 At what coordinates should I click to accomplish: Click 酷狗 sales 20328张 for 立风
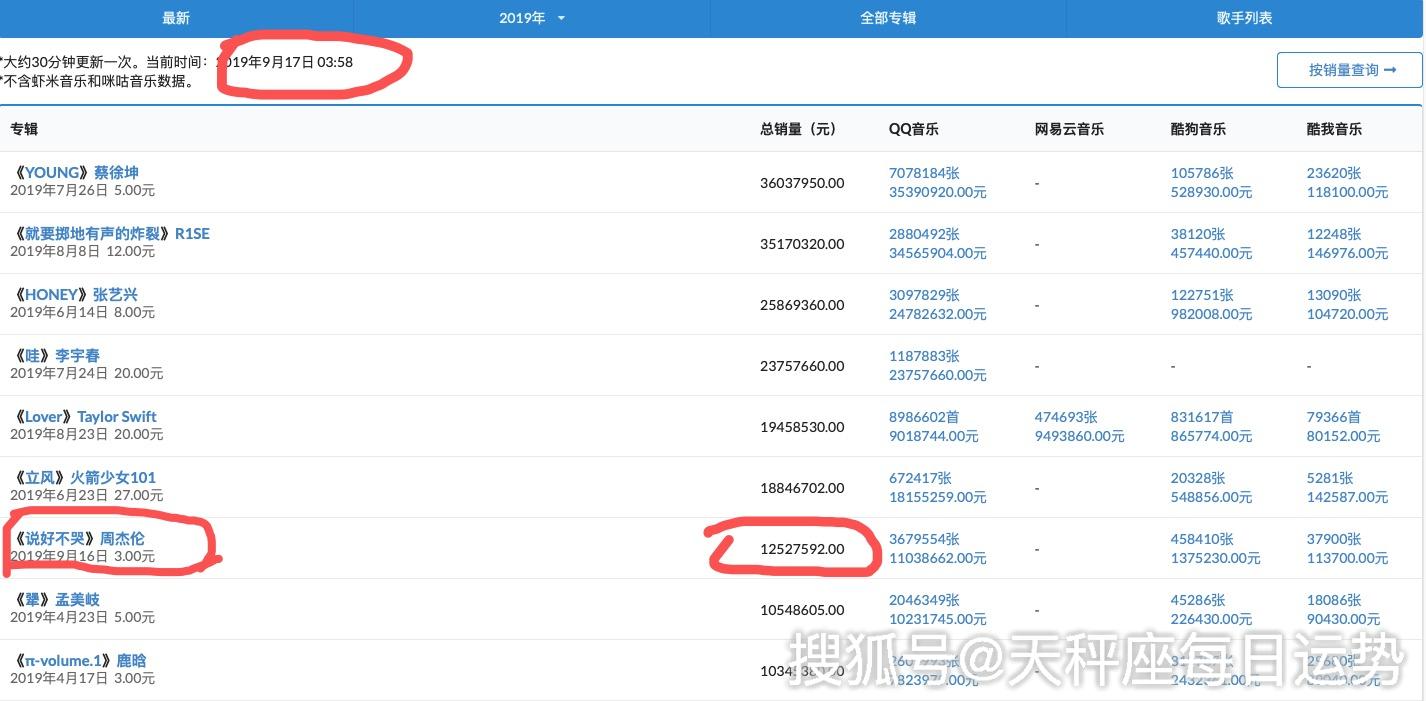pyautogui.click(x=1198, y=478)
